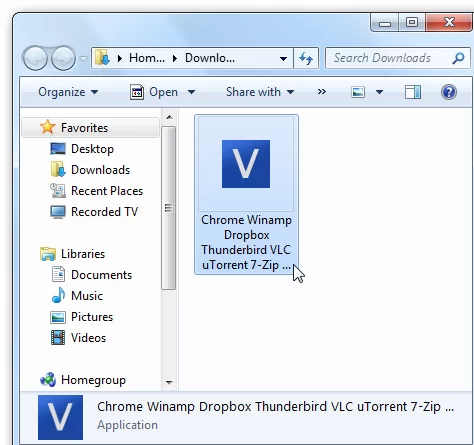Maximize the Explorer window
Viewport: 474px width, 445px height.
click(412, 23)
